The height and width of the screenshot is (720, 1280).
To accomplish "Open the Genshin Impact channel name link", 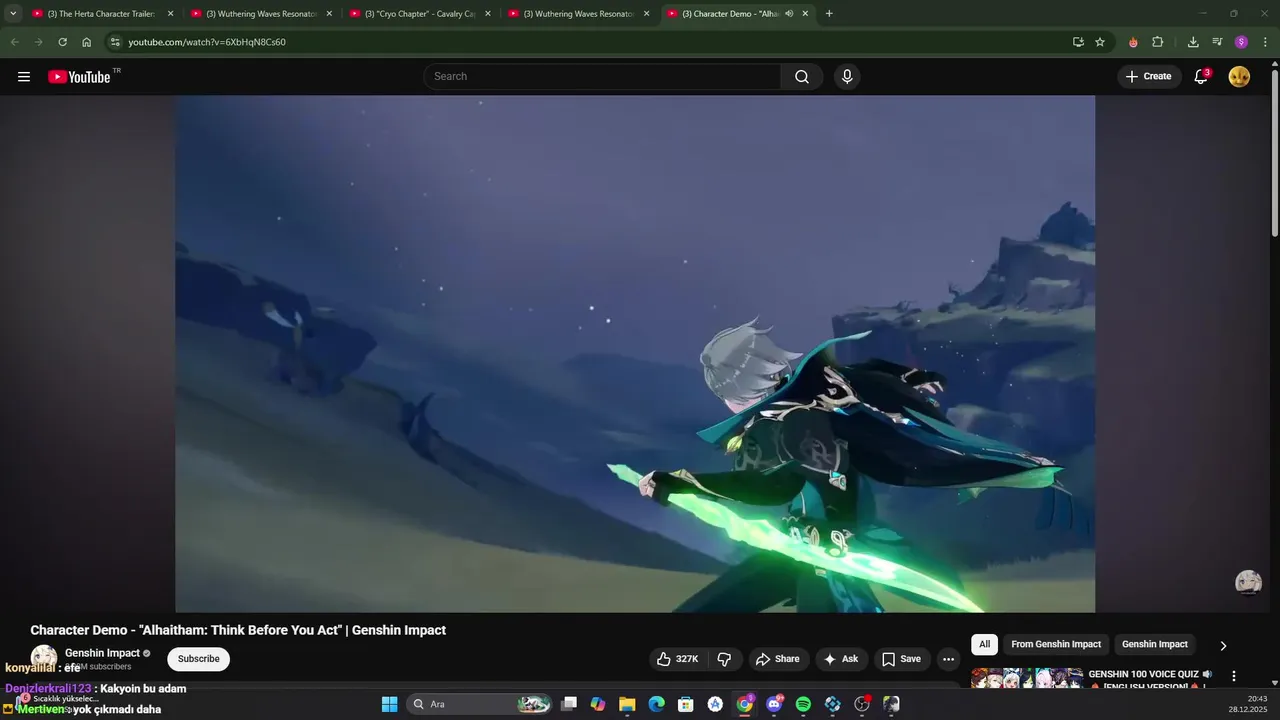I will [102, 653].
